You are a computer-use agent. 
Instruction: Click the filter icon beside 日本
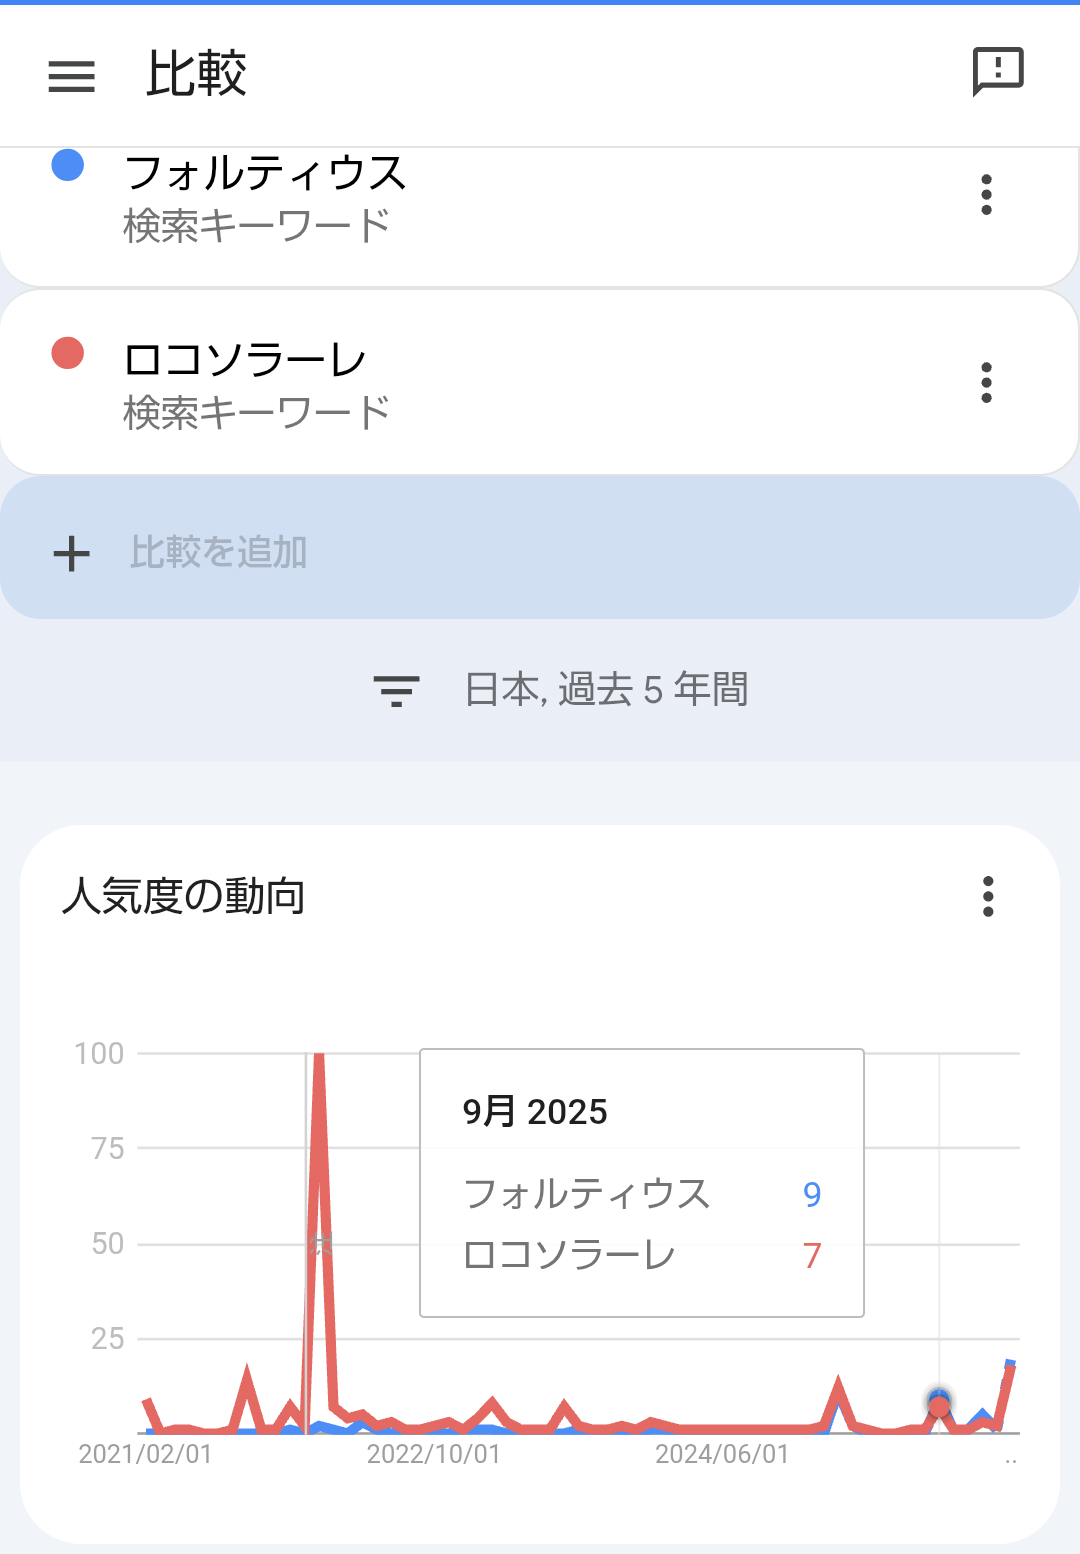coord(396,690)
